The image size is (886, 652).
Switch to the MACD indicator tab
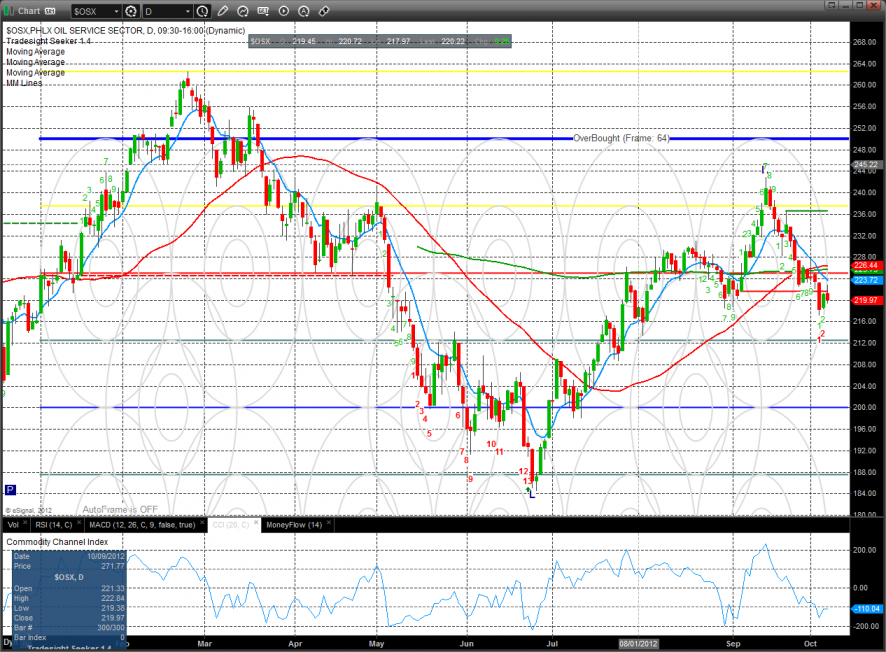(142, 525)
